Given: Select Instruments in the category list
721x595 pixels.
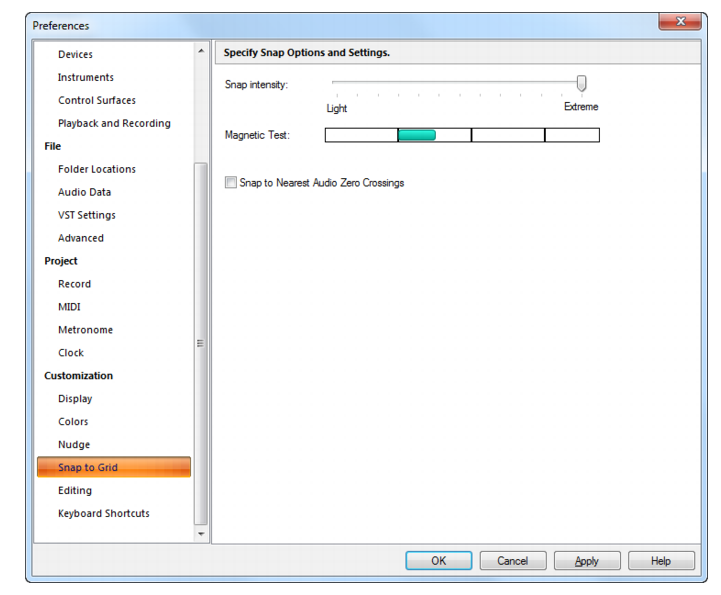Looking at the screenshot, I should tap(86, 77).
